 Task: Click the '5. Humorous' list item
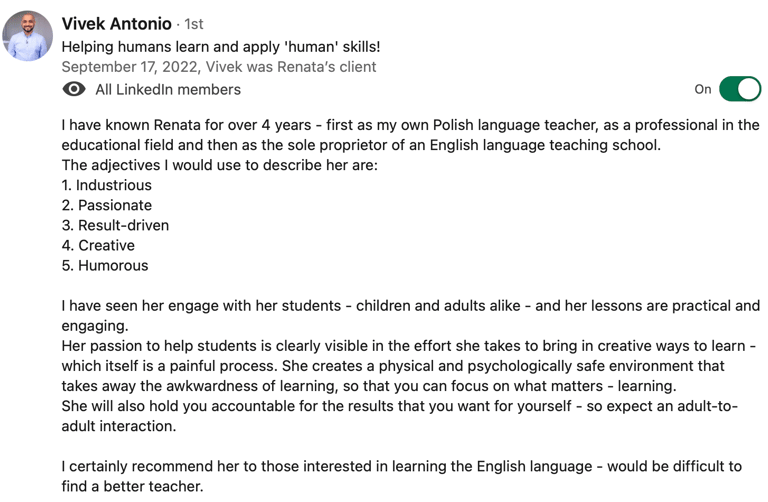pos(105,265)
